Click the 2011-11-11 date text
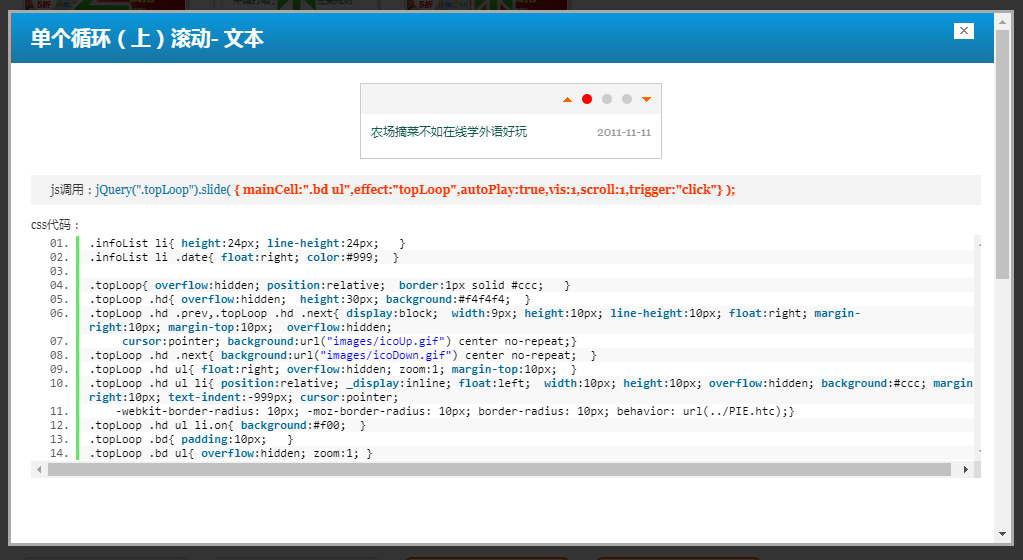 point(624,132)
